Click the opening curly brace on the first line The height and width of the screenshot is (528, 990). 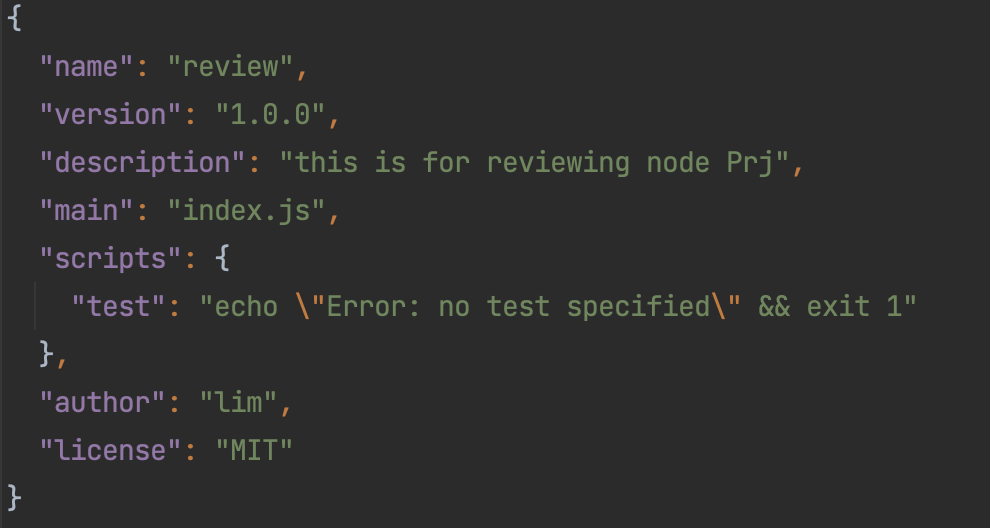point(14,19)
